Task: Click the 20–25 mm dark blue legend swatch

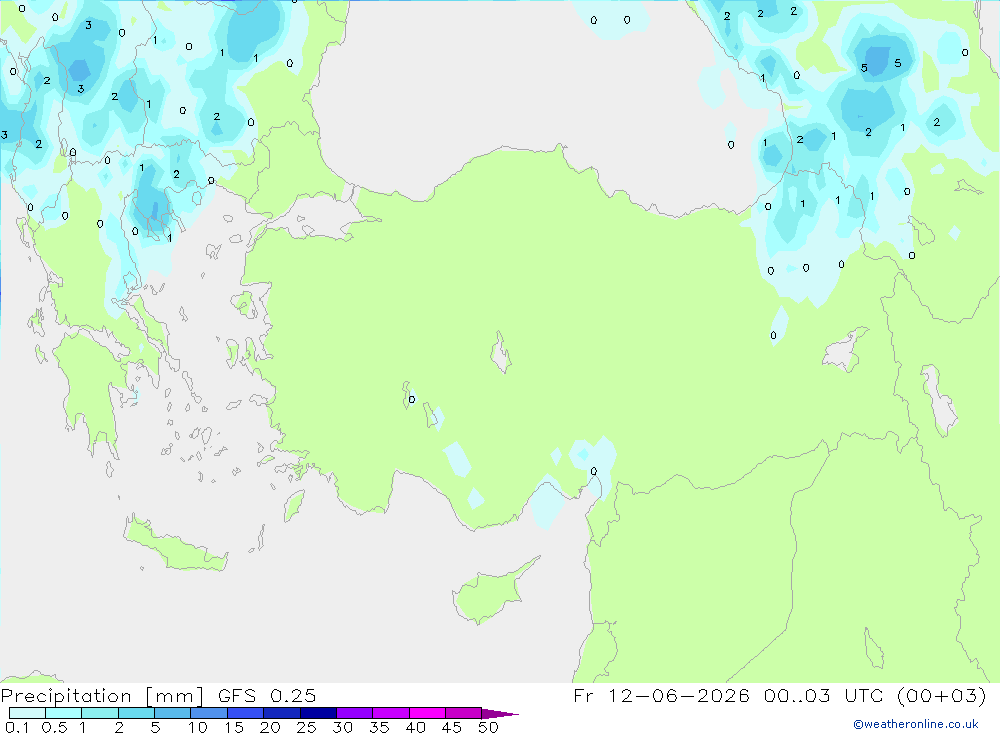Action: click(282, 713)
